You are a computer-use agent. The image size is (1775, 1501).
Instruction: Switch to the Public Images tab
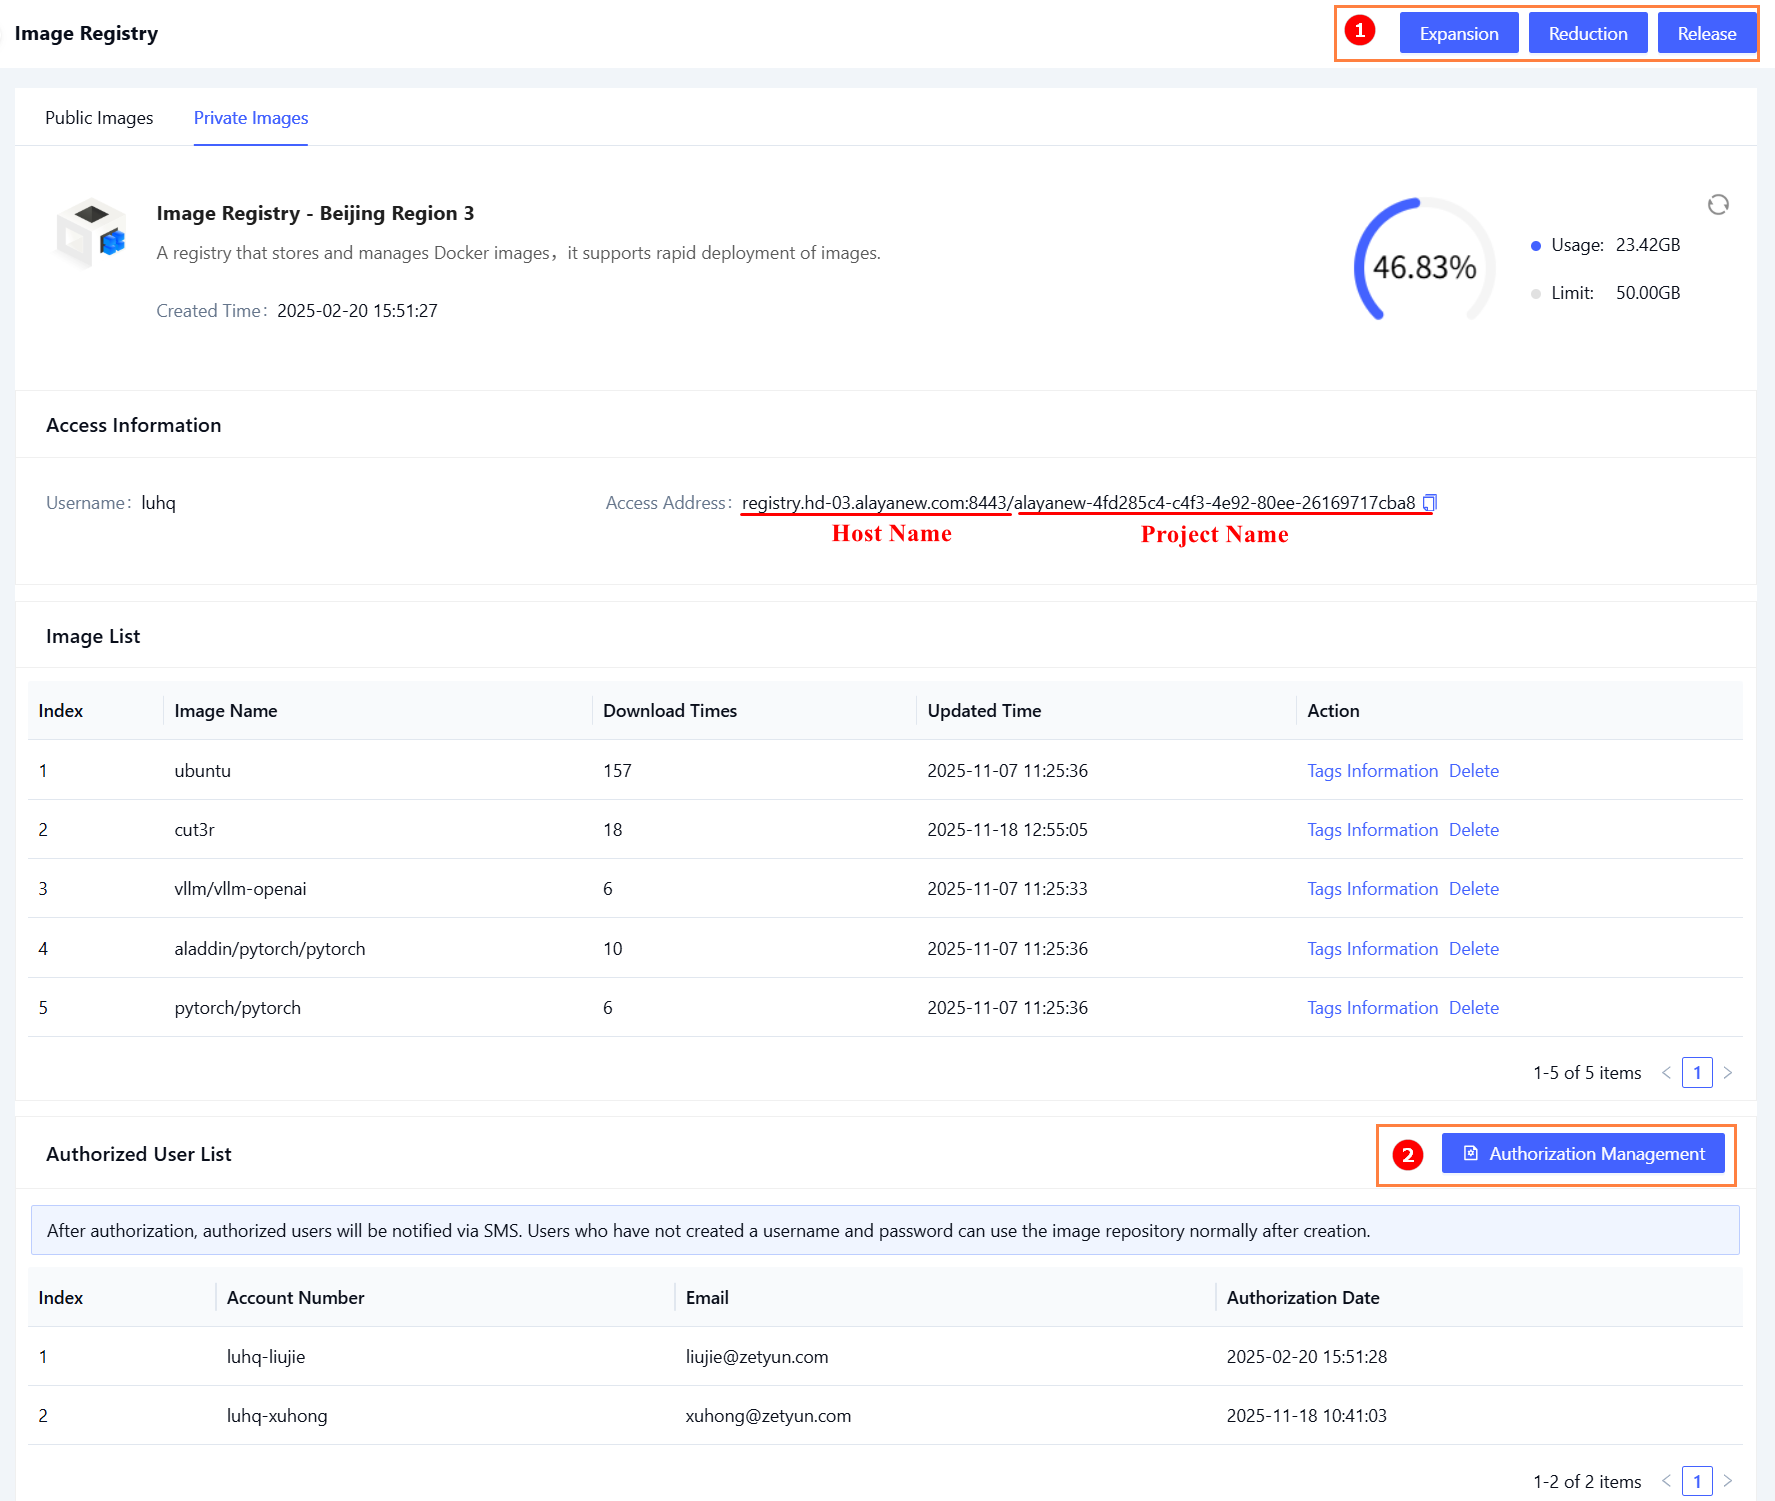tap(99, 118)
